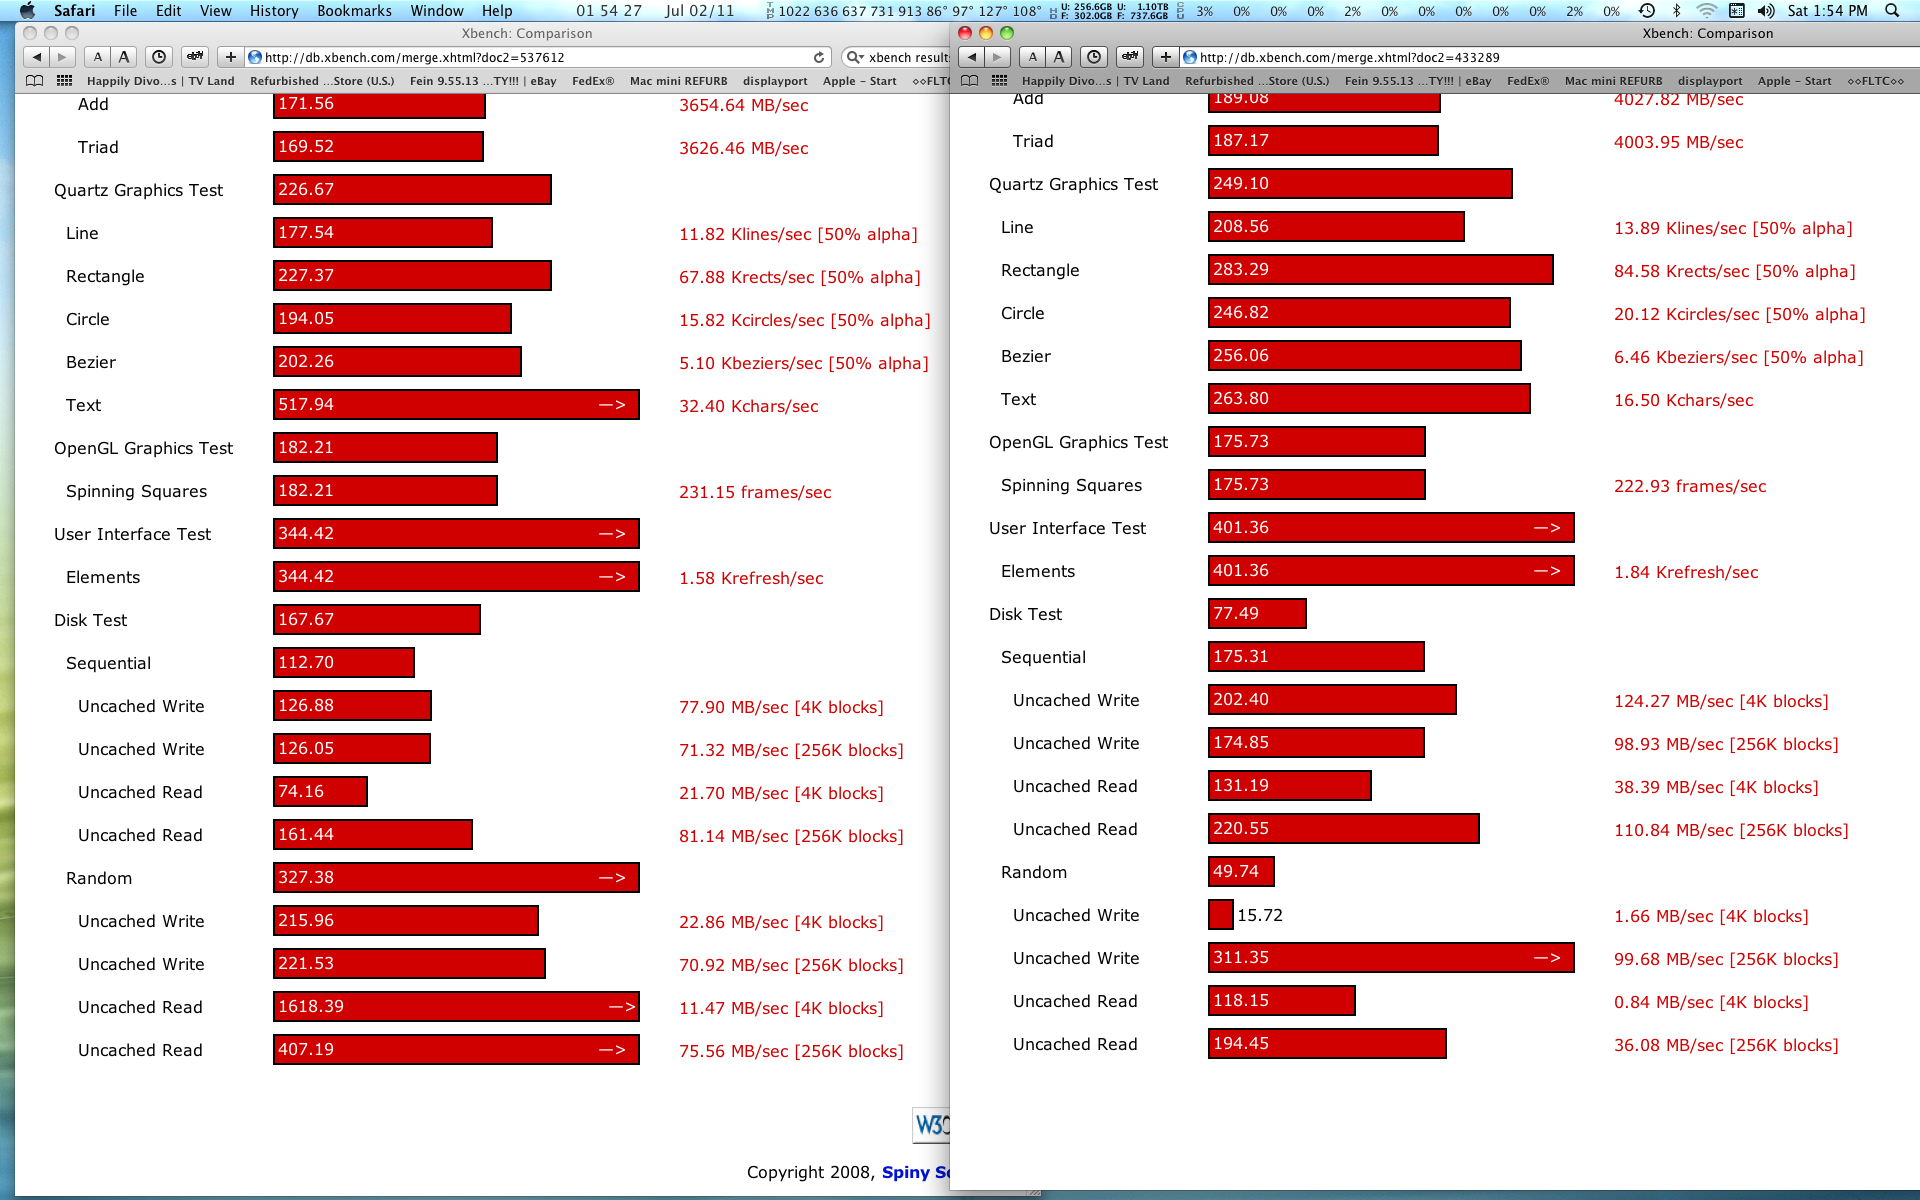Open Mac mini REFURB bookmark in left window
The height and width of the screenshot is (1200, 1920).
pyautogui.click(x=678, y=81)
